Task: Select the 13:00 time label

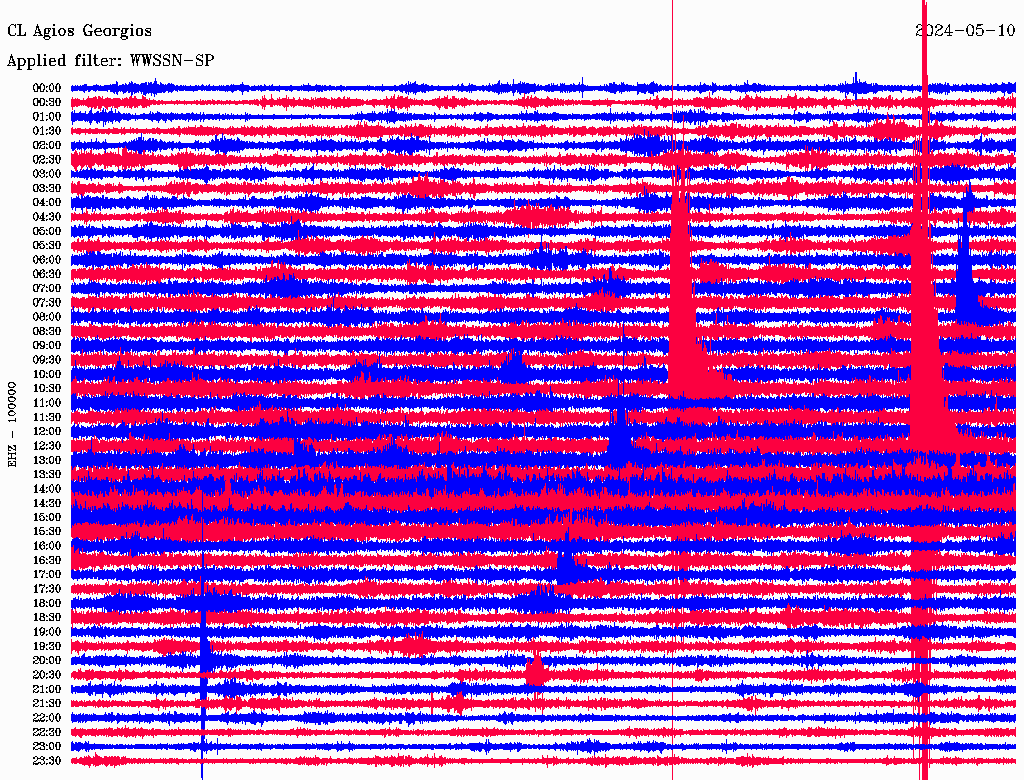Action: [47, 460]
